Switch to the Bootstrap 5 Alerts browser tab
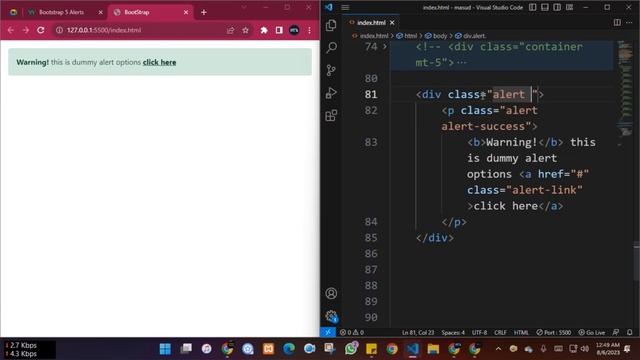This screenshot has height=360, width=640. pos(61,12)
